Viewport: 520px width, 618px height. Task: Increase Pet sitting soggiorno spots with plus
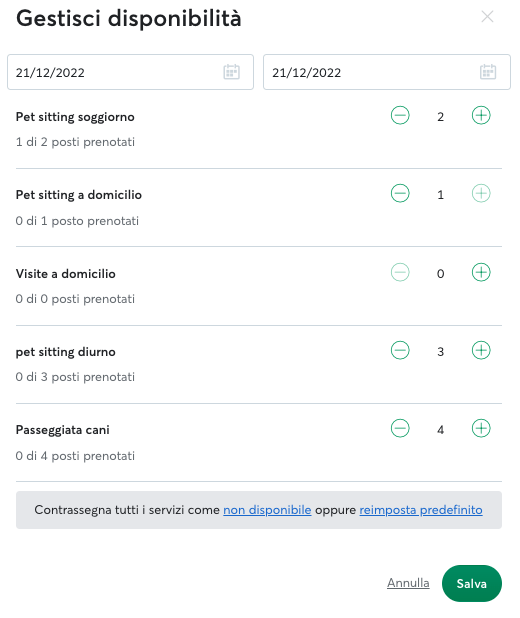pyautogui.click(x=481, y=115)
